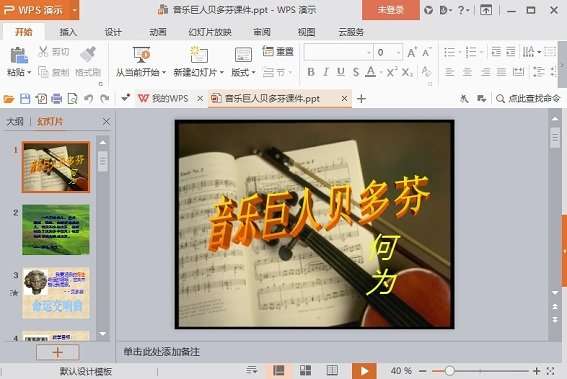This screenshot has width=567, height=379.
Task: Open the folder icon to open file
Action: [9, 98]
